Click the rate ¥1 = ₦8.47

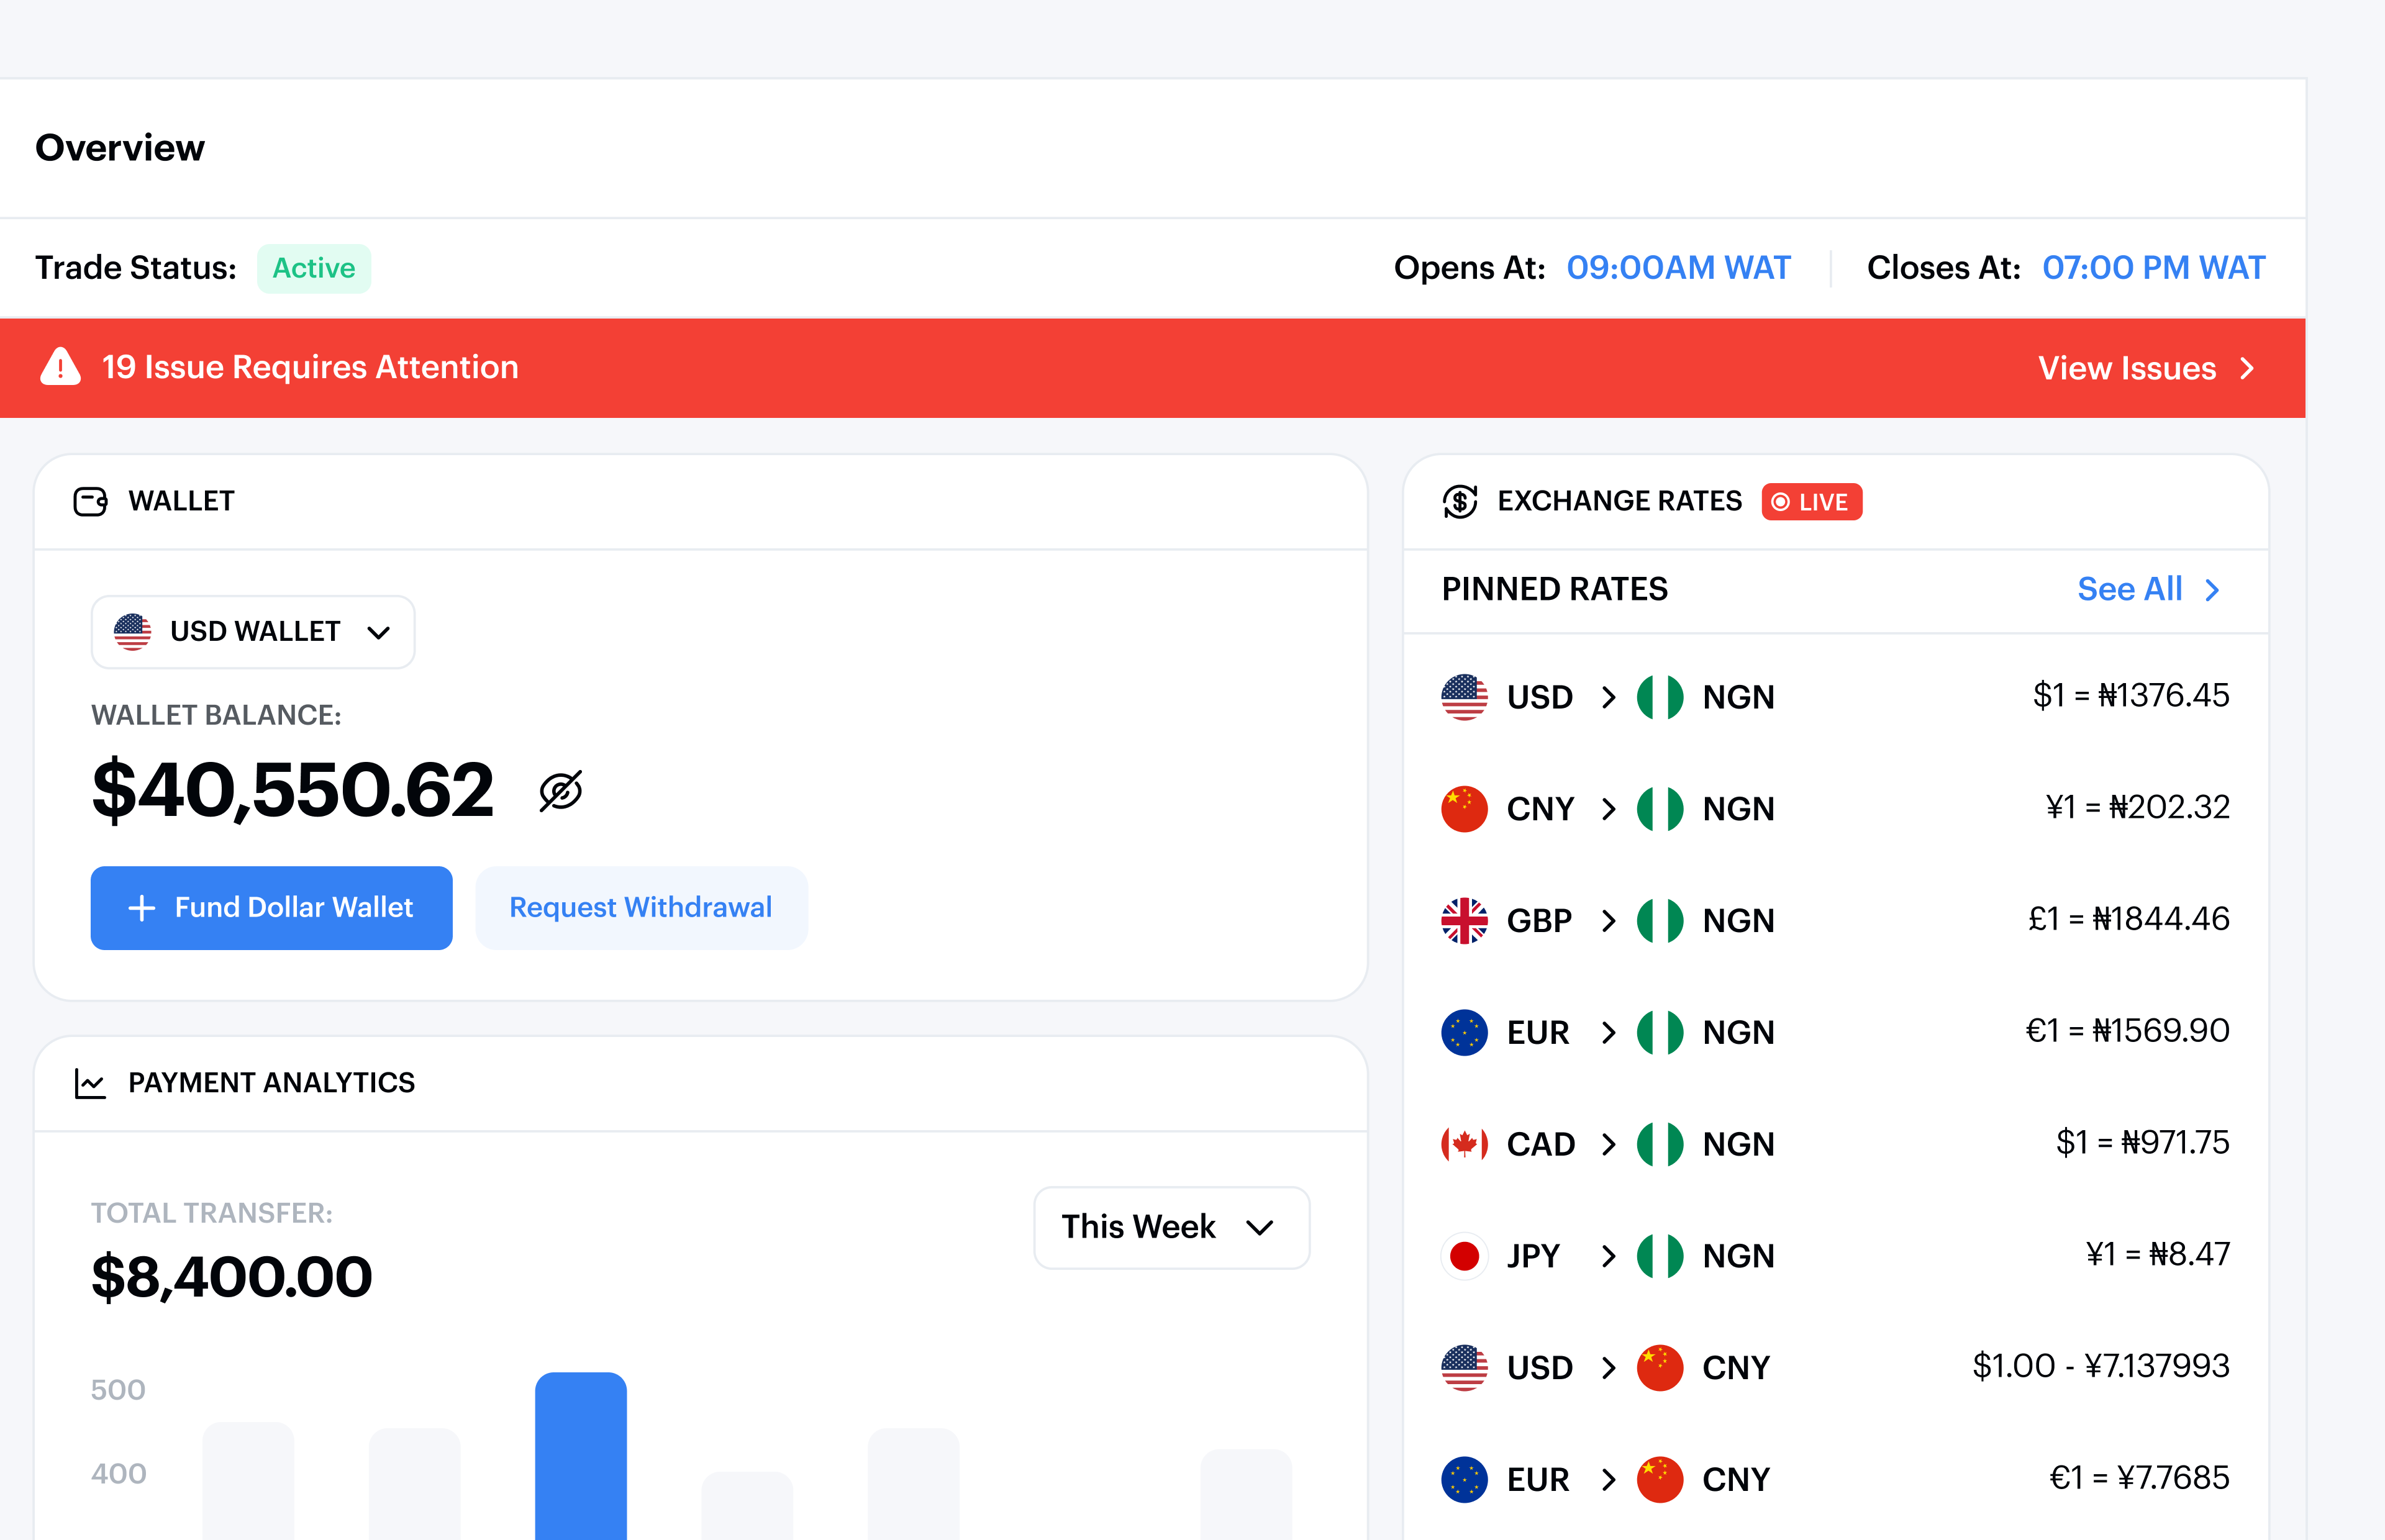(2157, 1254)
